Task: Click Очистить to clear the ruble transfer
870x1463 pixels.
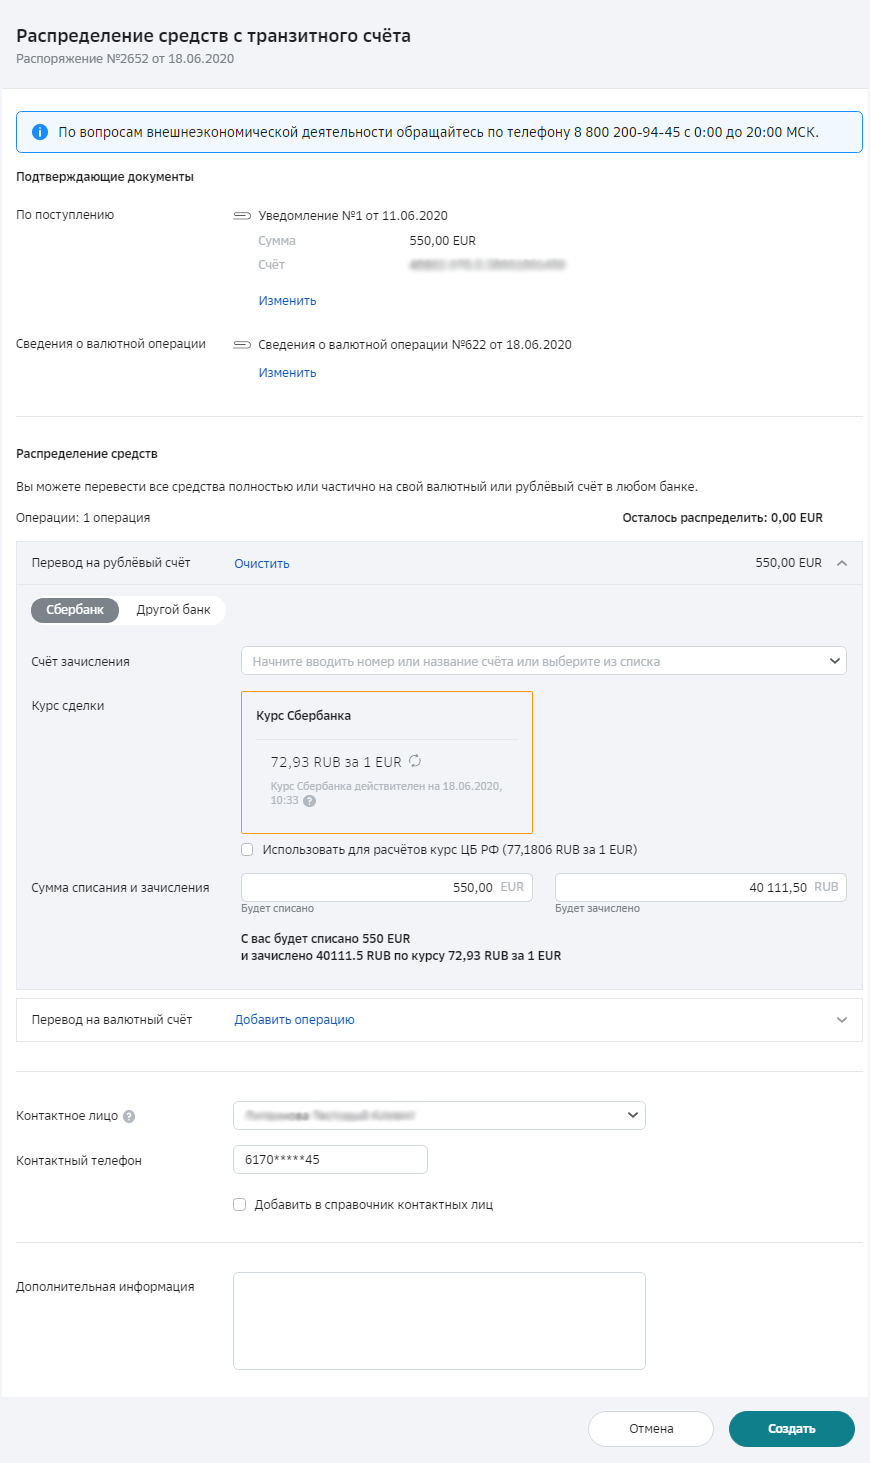Action: point(262,564)
